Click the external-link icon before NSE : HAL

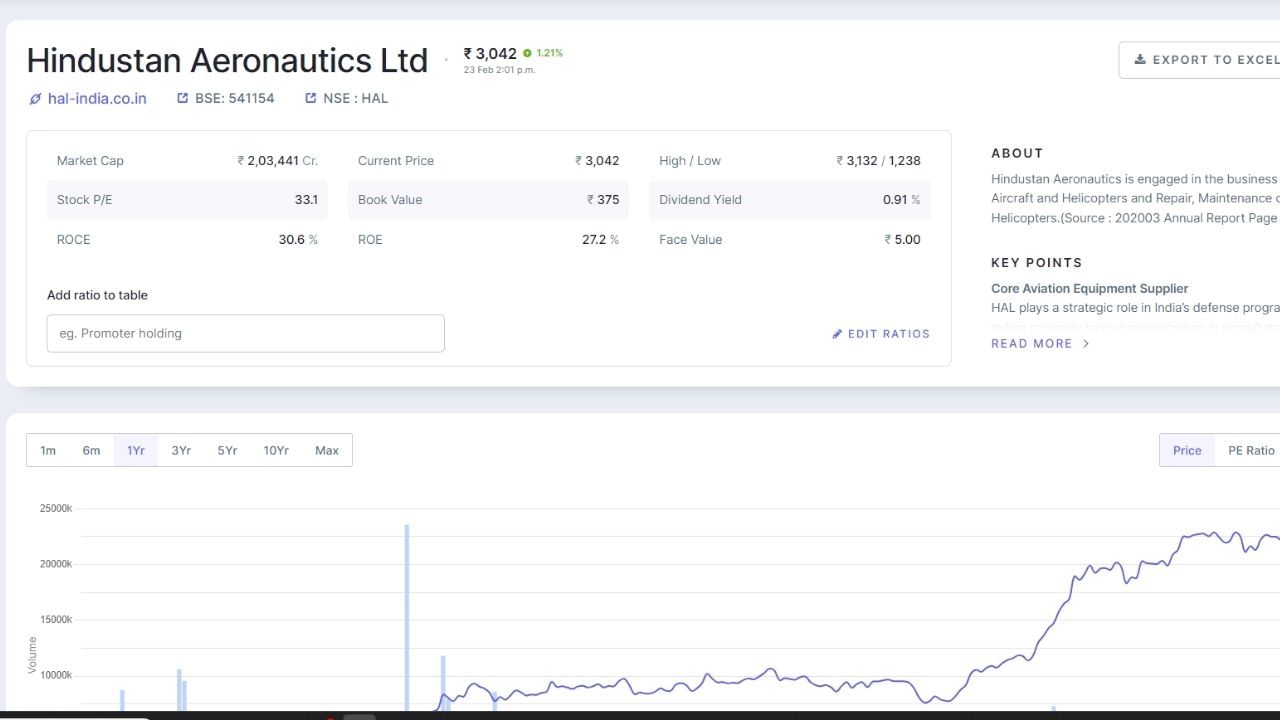pos(310,98)
